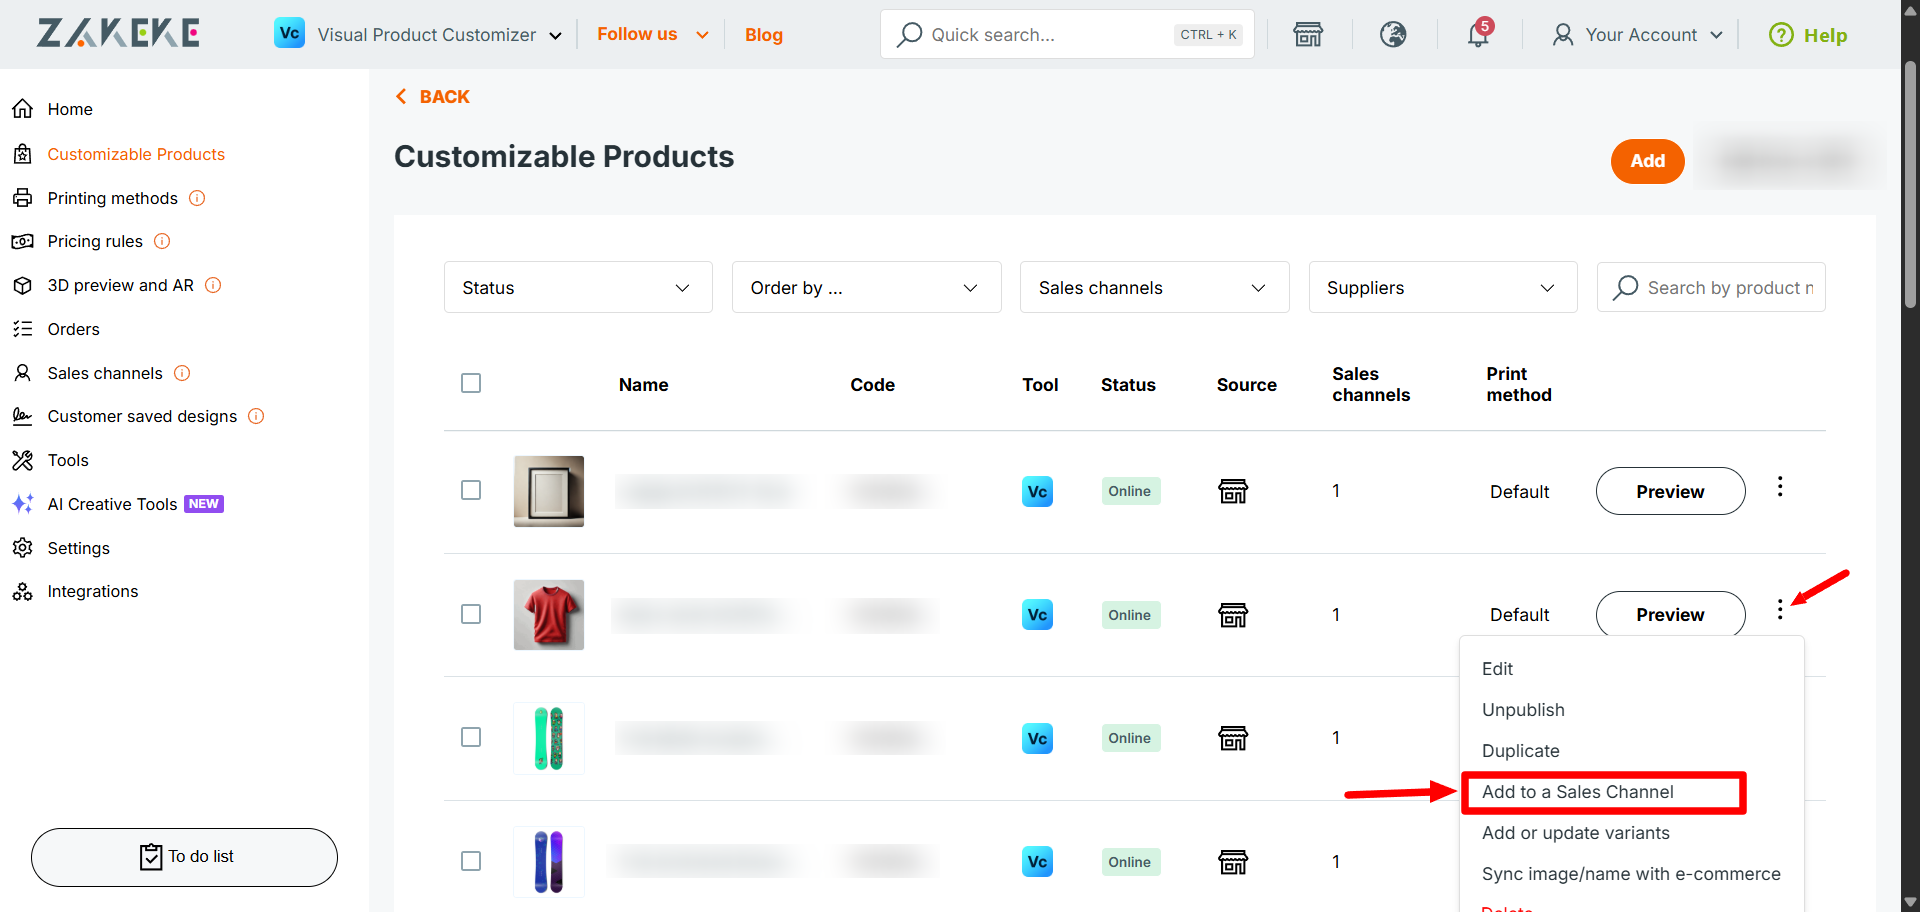Check the green snowboard product checkbox
The height and width of the screenshot is (912, 1920).
[x=471, y=737]
